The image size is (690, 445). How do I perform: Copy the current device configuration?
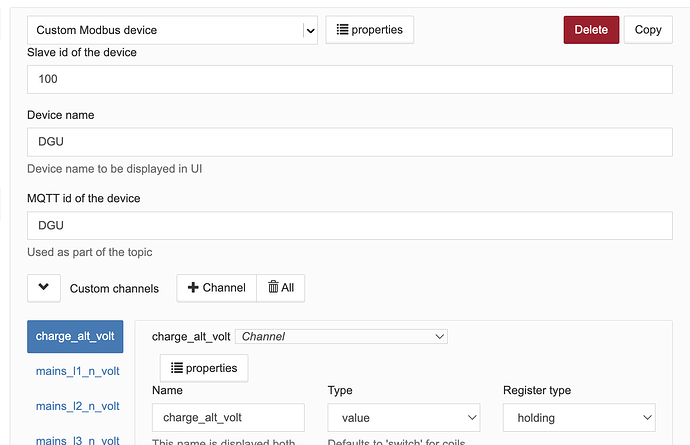point(648,30)
